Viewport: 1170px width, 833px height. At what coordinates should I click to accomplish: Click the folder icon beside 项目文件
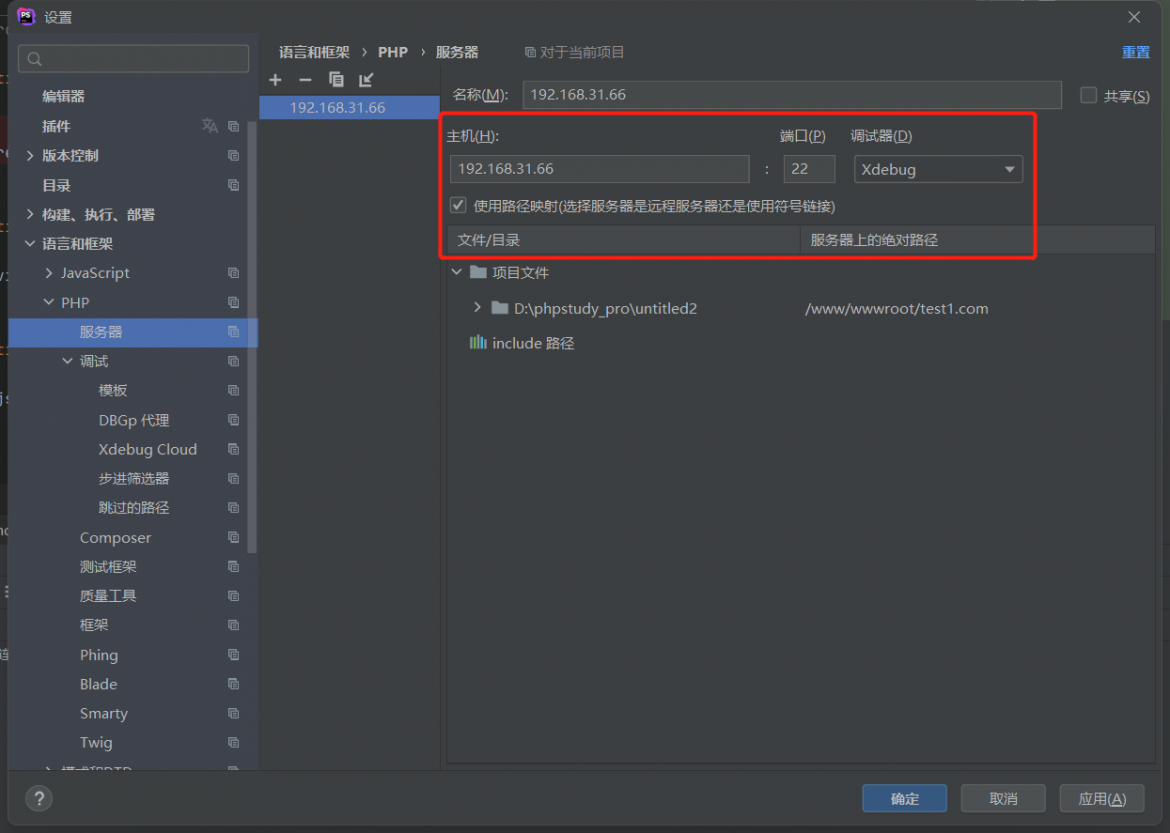tap(477, 271)
